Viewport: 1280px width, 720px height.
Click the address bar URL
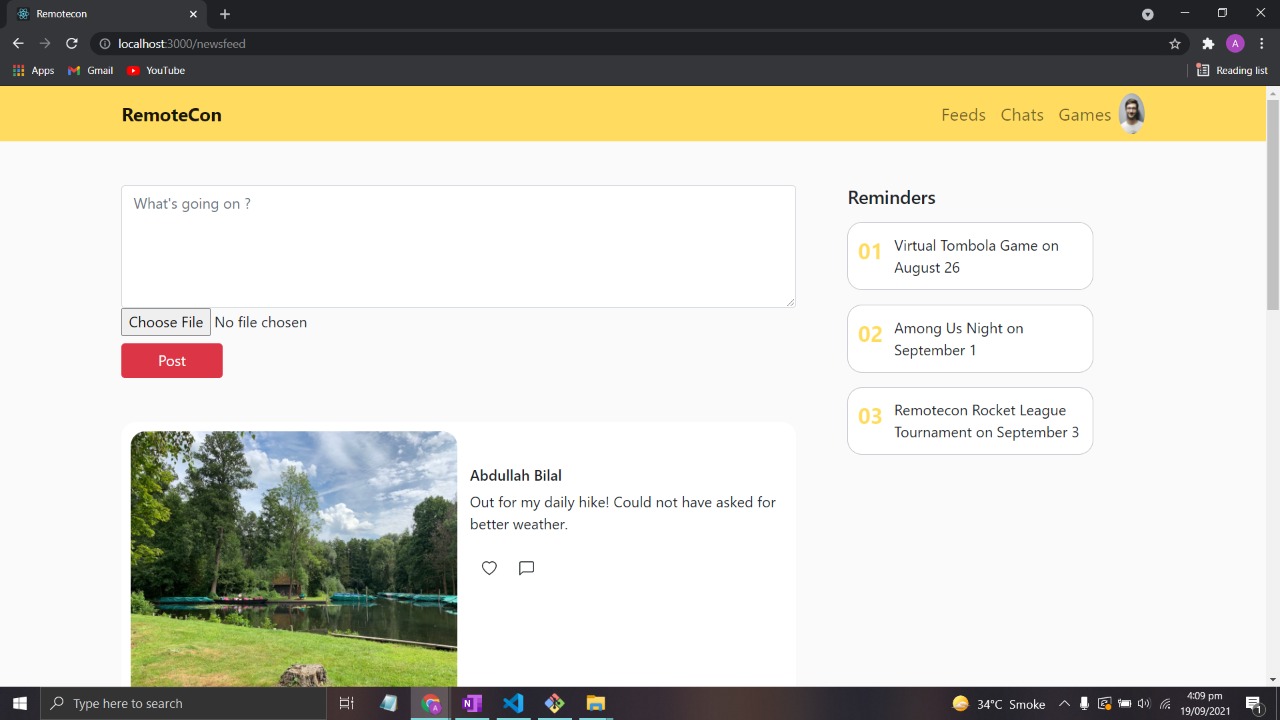(x=181, y=44)
